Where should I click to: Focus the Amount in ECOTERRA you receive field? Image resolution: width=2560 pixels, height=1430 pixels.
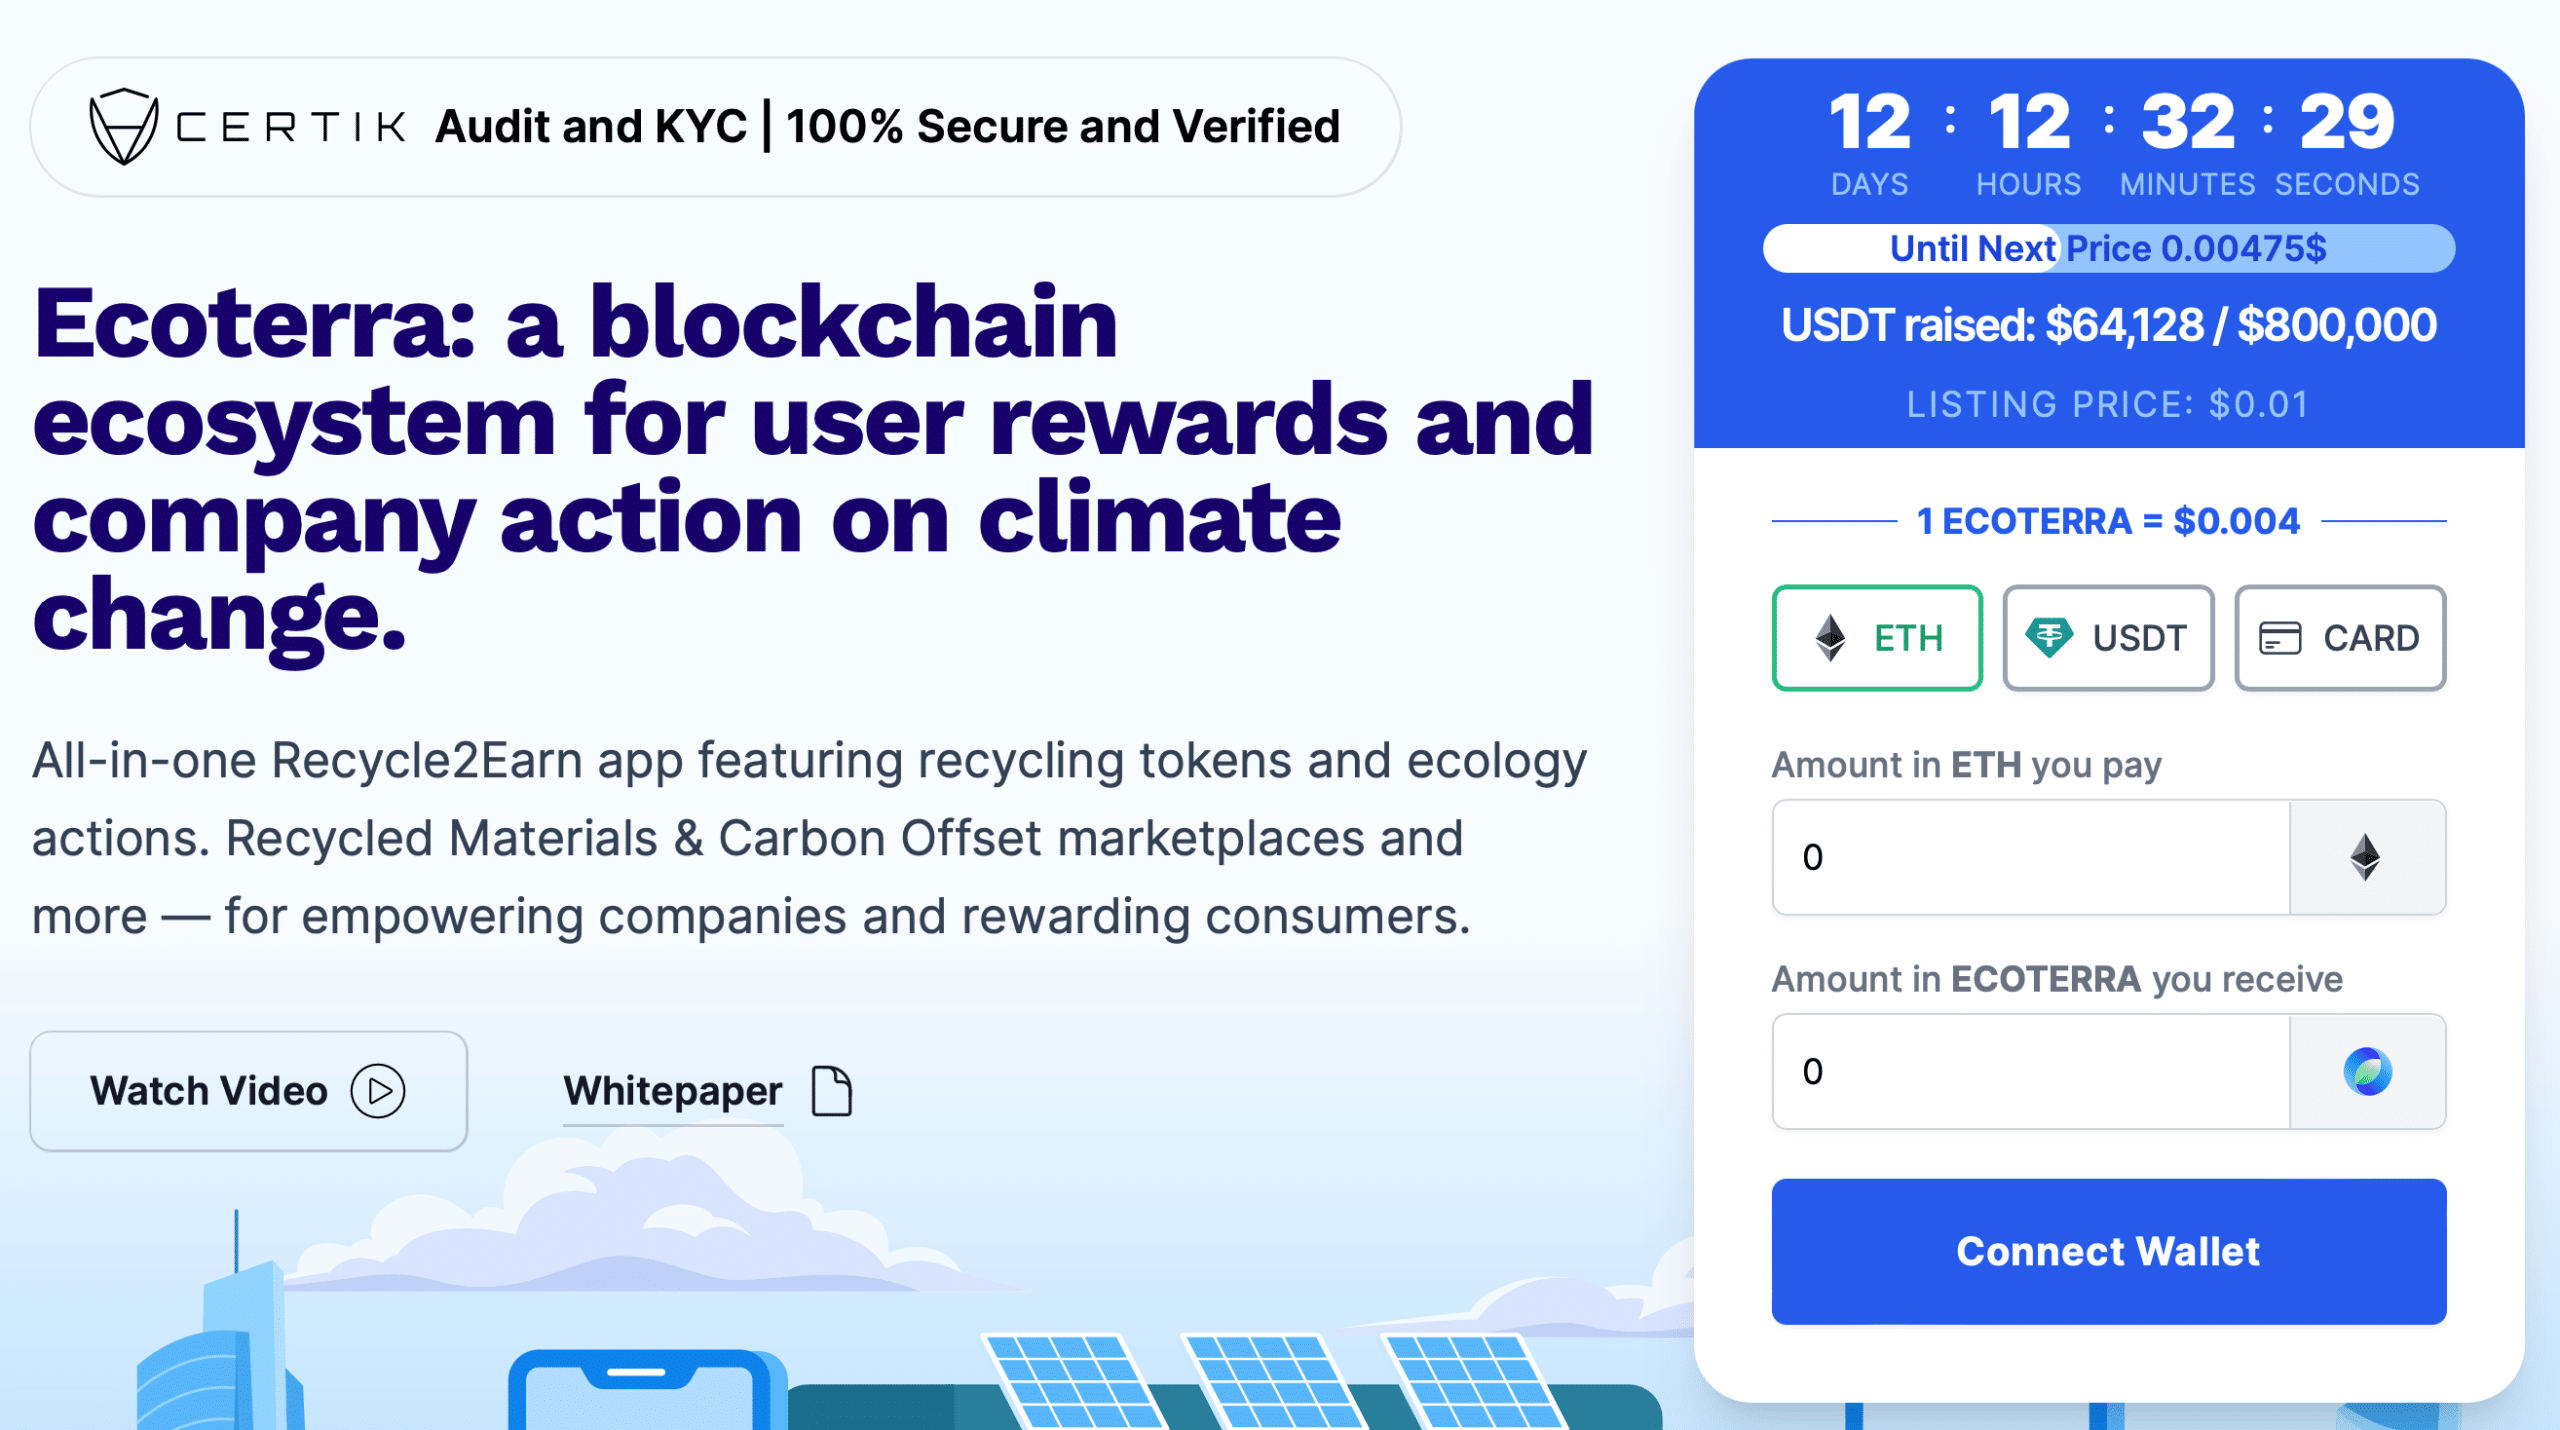(x=2030, y=1072)
